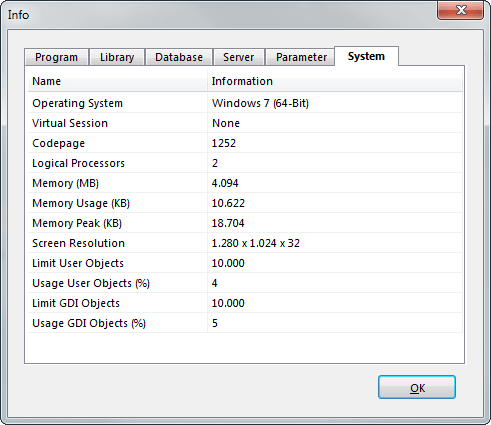
Task: Select the Limit GDI Objects row
Action: (x=245, y=303)
